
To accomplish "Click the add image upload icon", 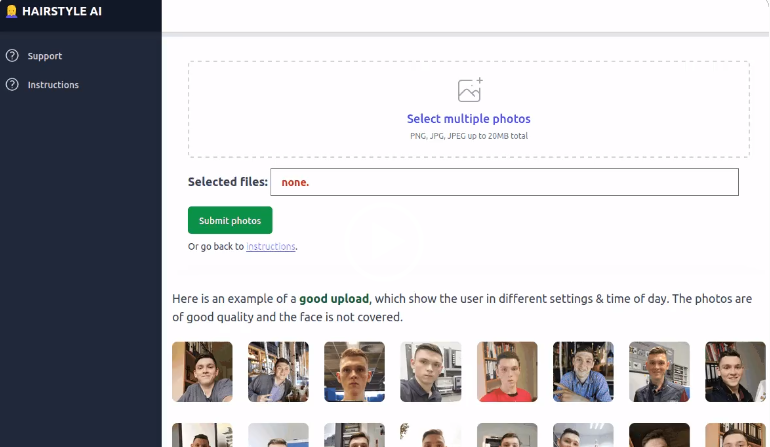I will pos(470,90).
